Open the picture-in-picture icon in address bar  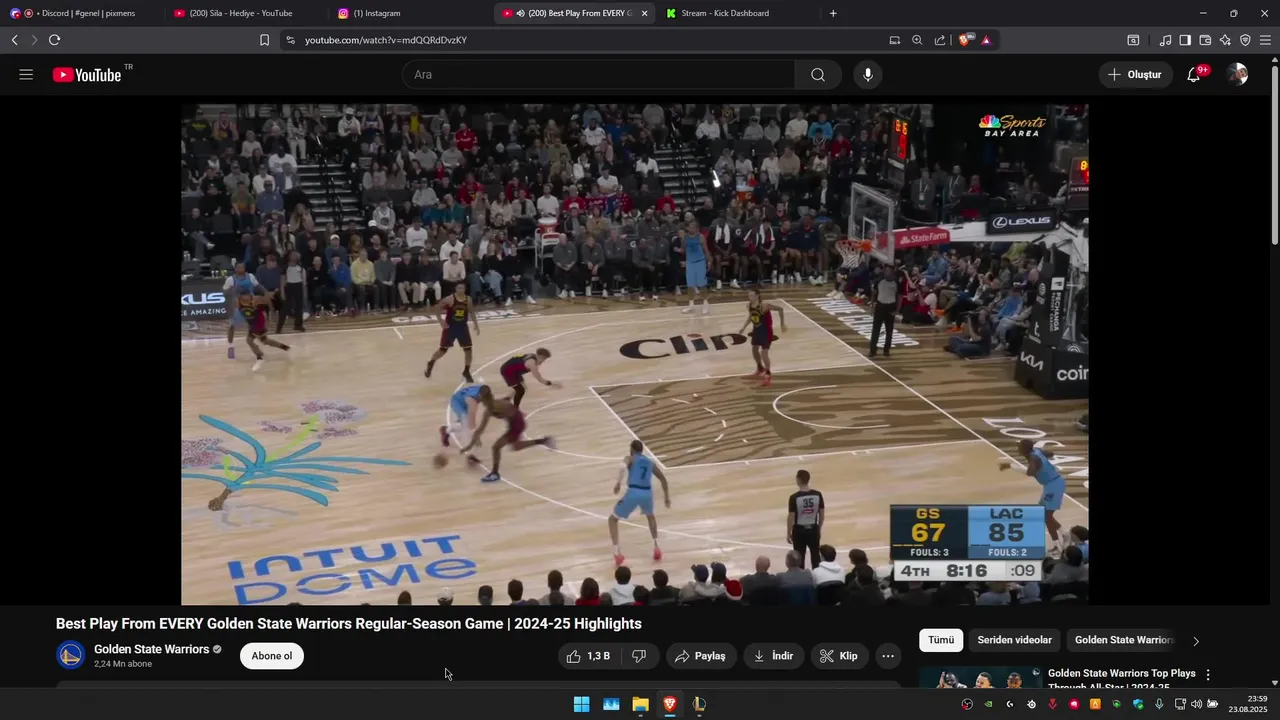tap(895, 40)
